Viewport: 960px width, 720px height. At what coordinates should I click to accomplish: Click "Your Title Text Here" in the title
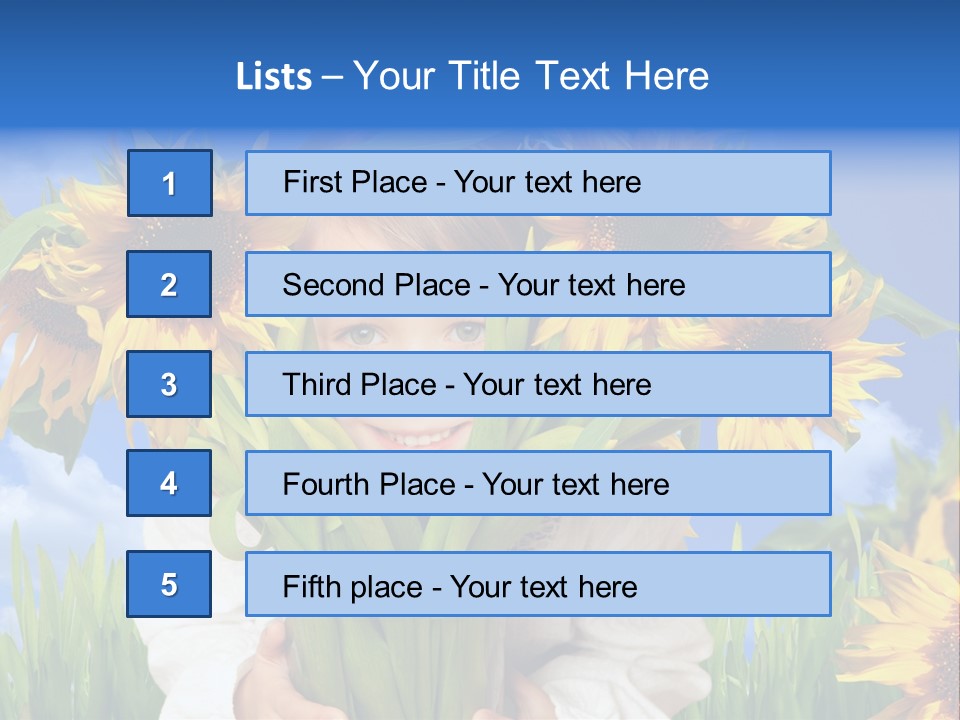530,77
